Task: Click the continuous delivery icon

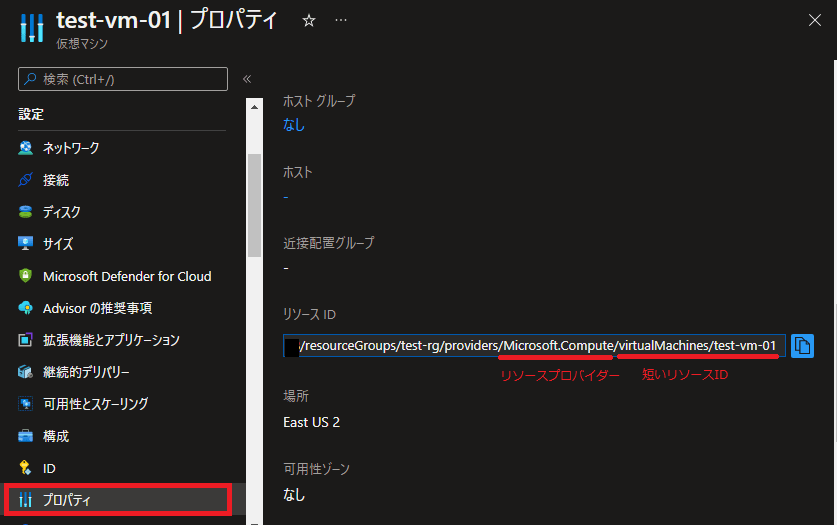Action: pyautogui.click(x=25, y=372)
